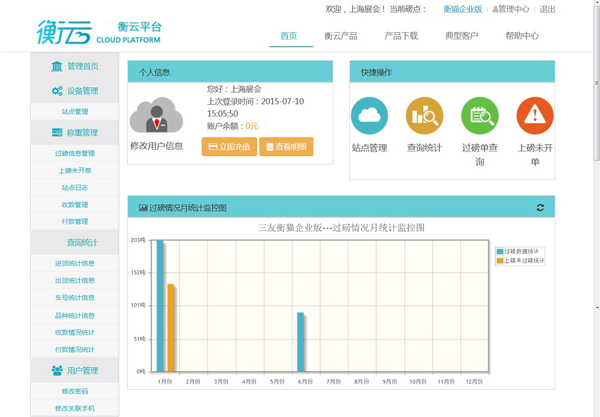Click the 站点管理 cloud quick-action icon

click(x=370, y=116)
